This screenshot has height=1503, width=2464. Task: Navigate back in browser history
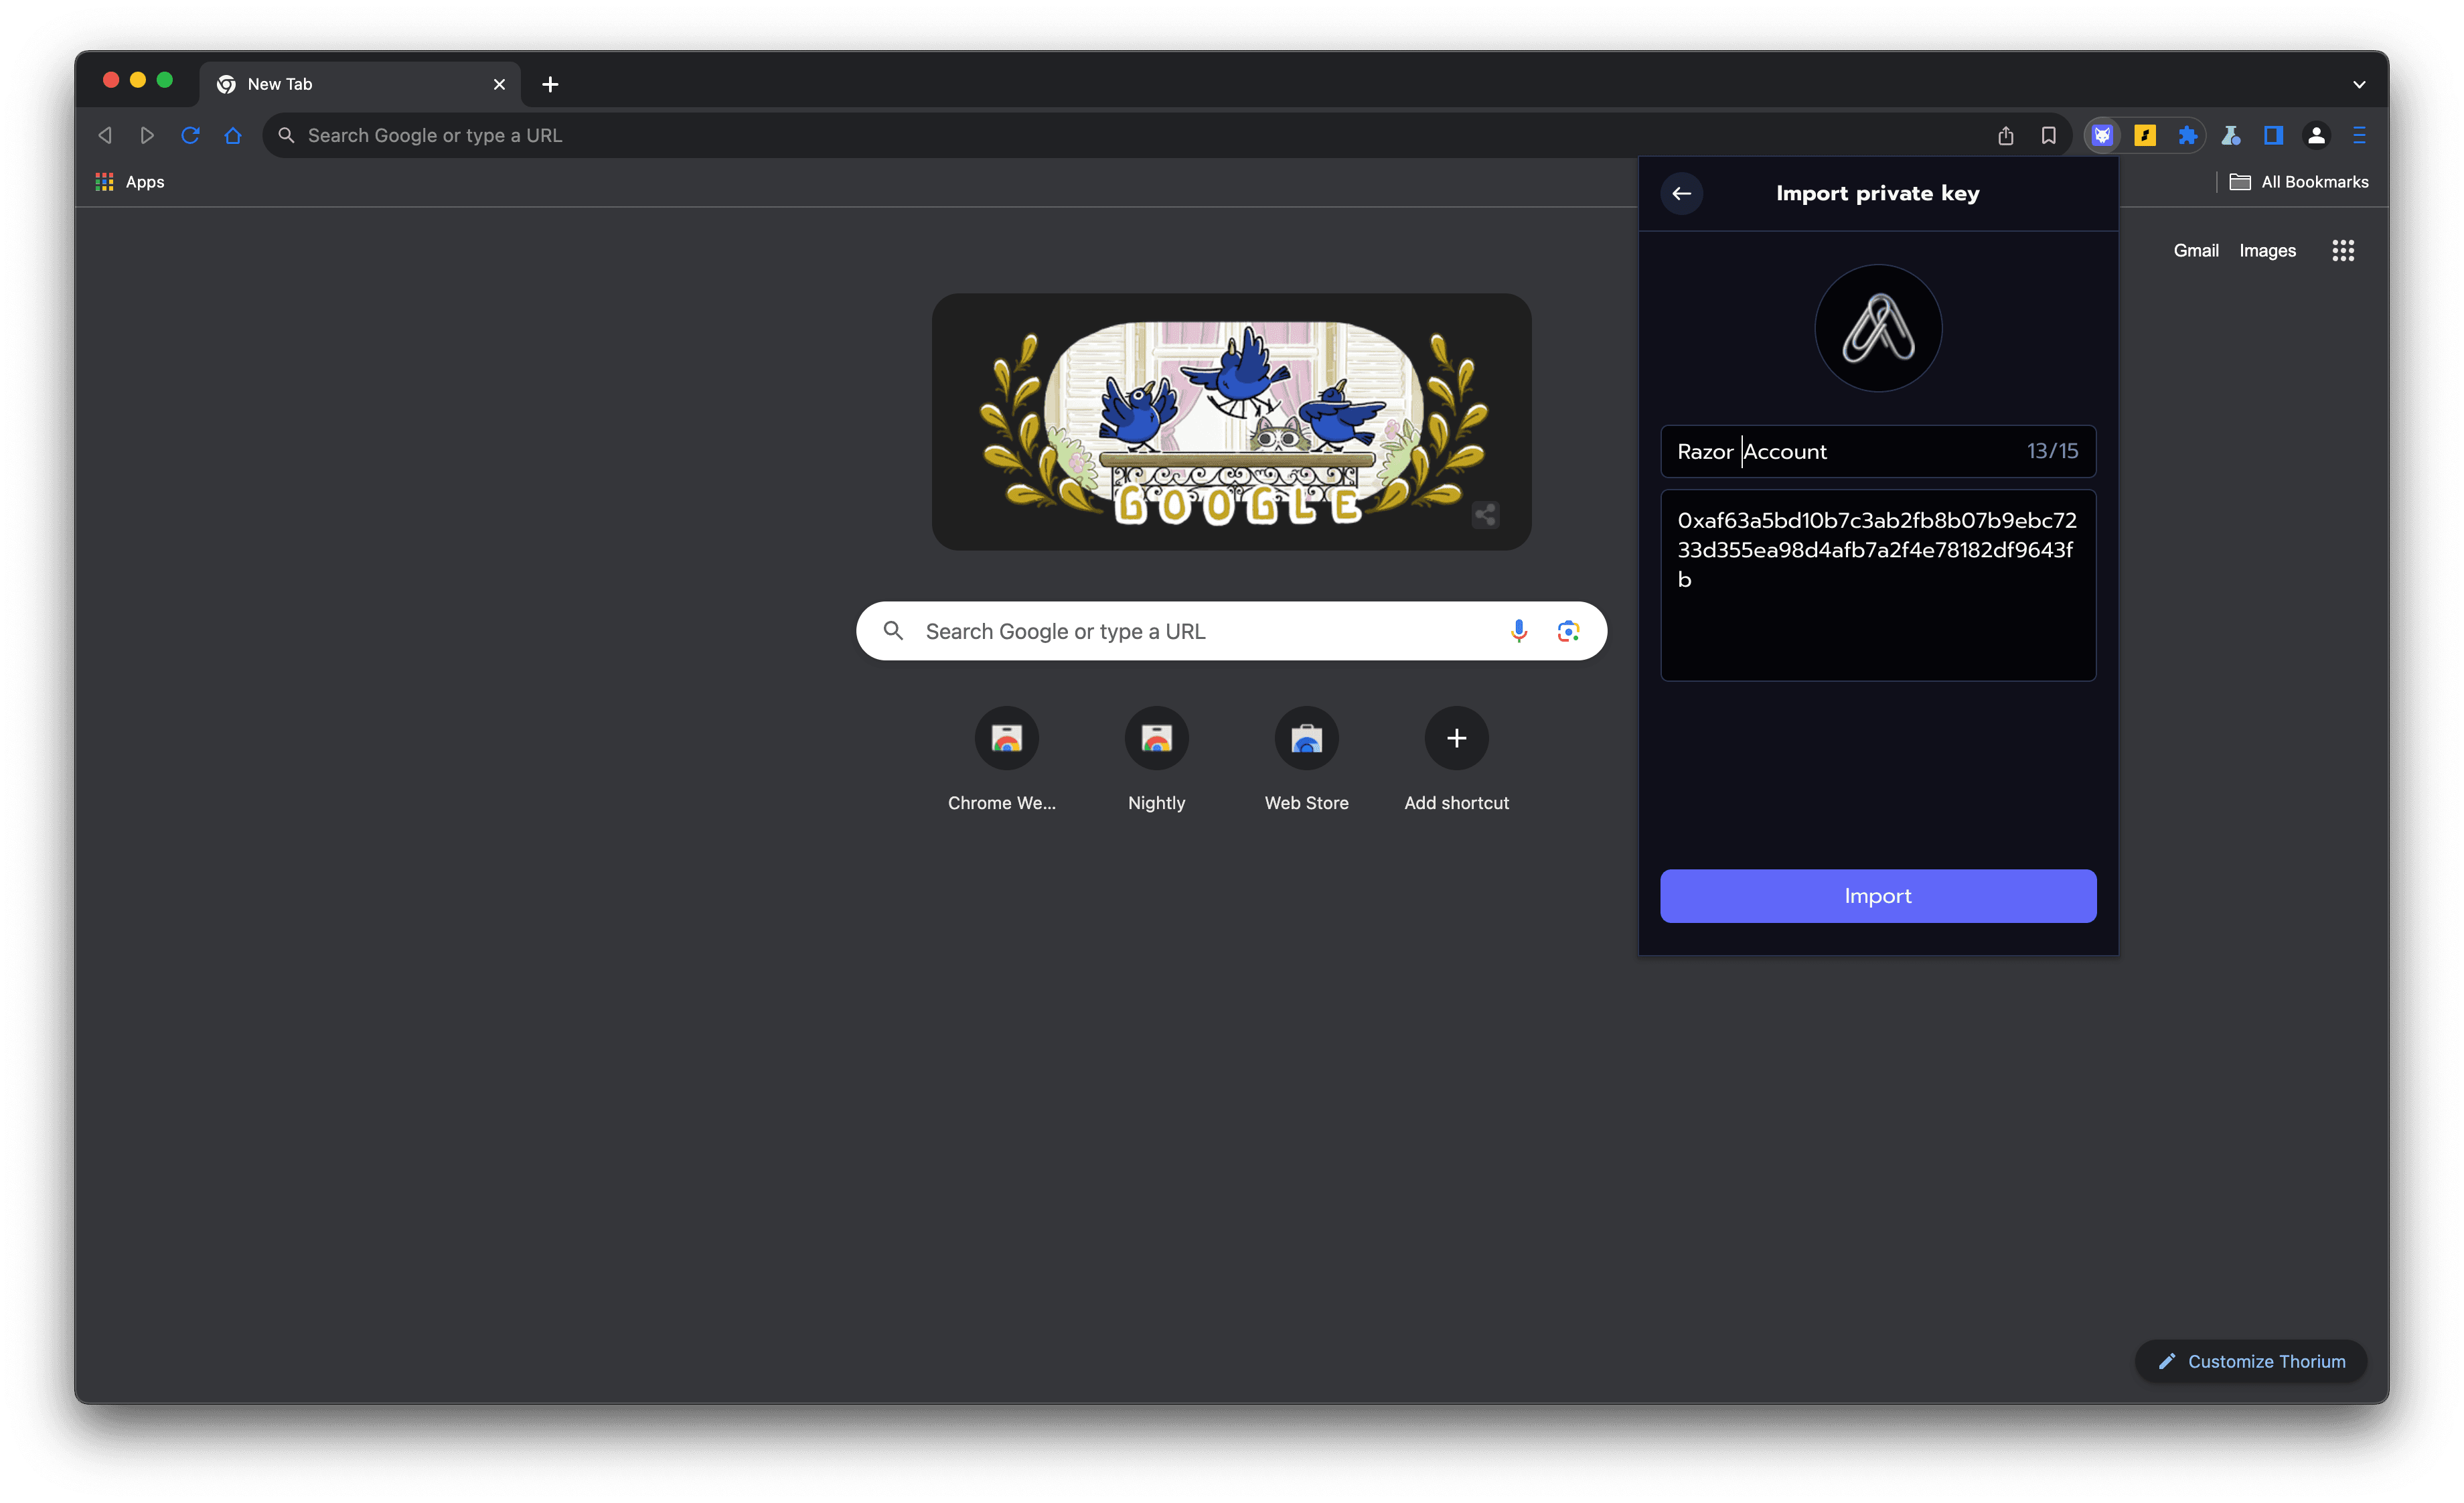point(105,135)
